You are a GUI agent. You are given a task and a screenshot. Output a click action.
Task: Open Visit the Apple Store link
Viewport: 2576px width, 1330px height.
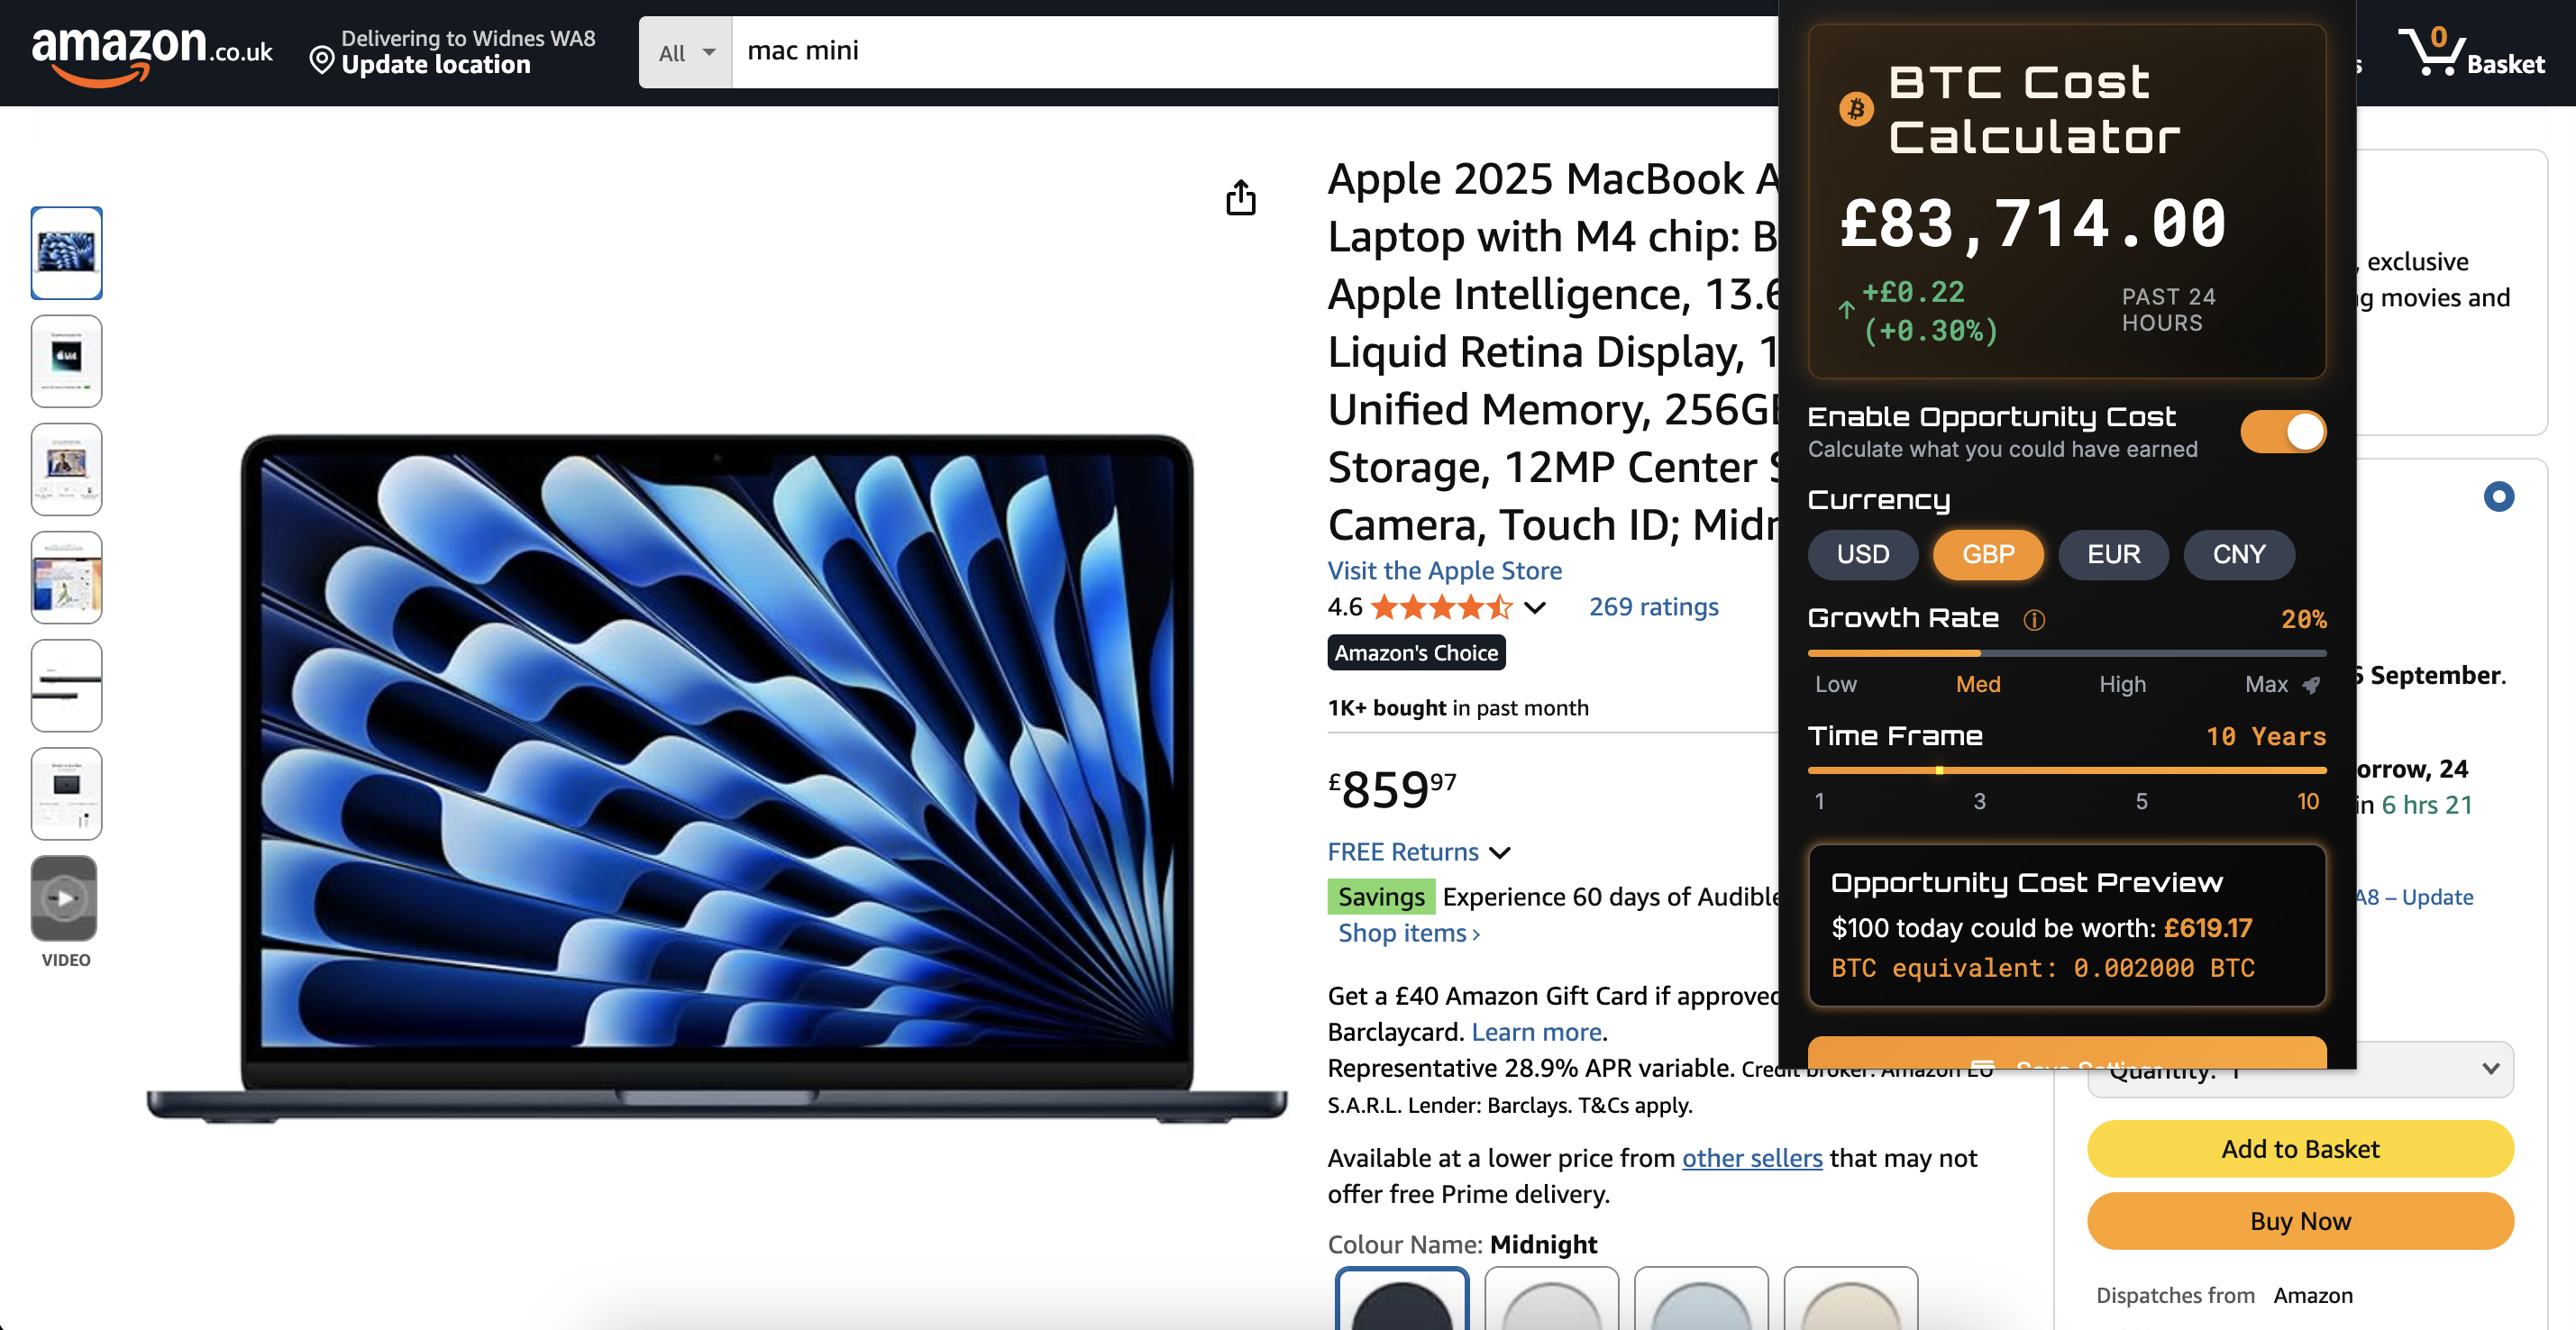coord(1444,571)
